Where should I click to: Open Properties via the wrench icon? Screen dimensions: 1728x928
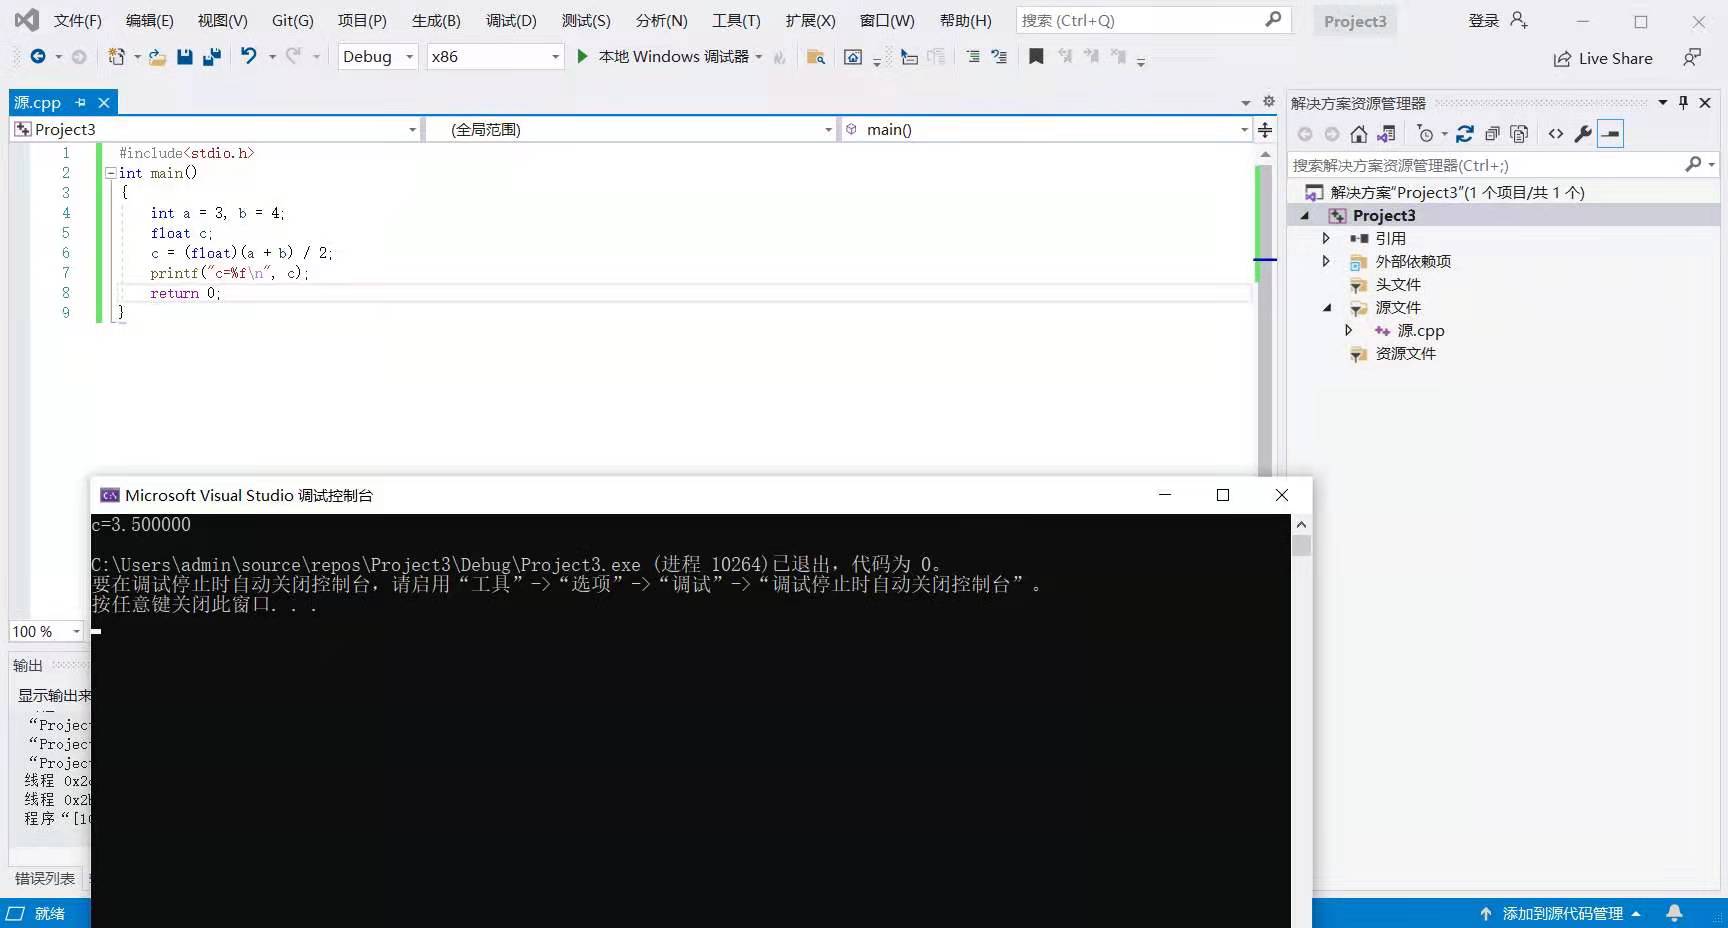1583,134
